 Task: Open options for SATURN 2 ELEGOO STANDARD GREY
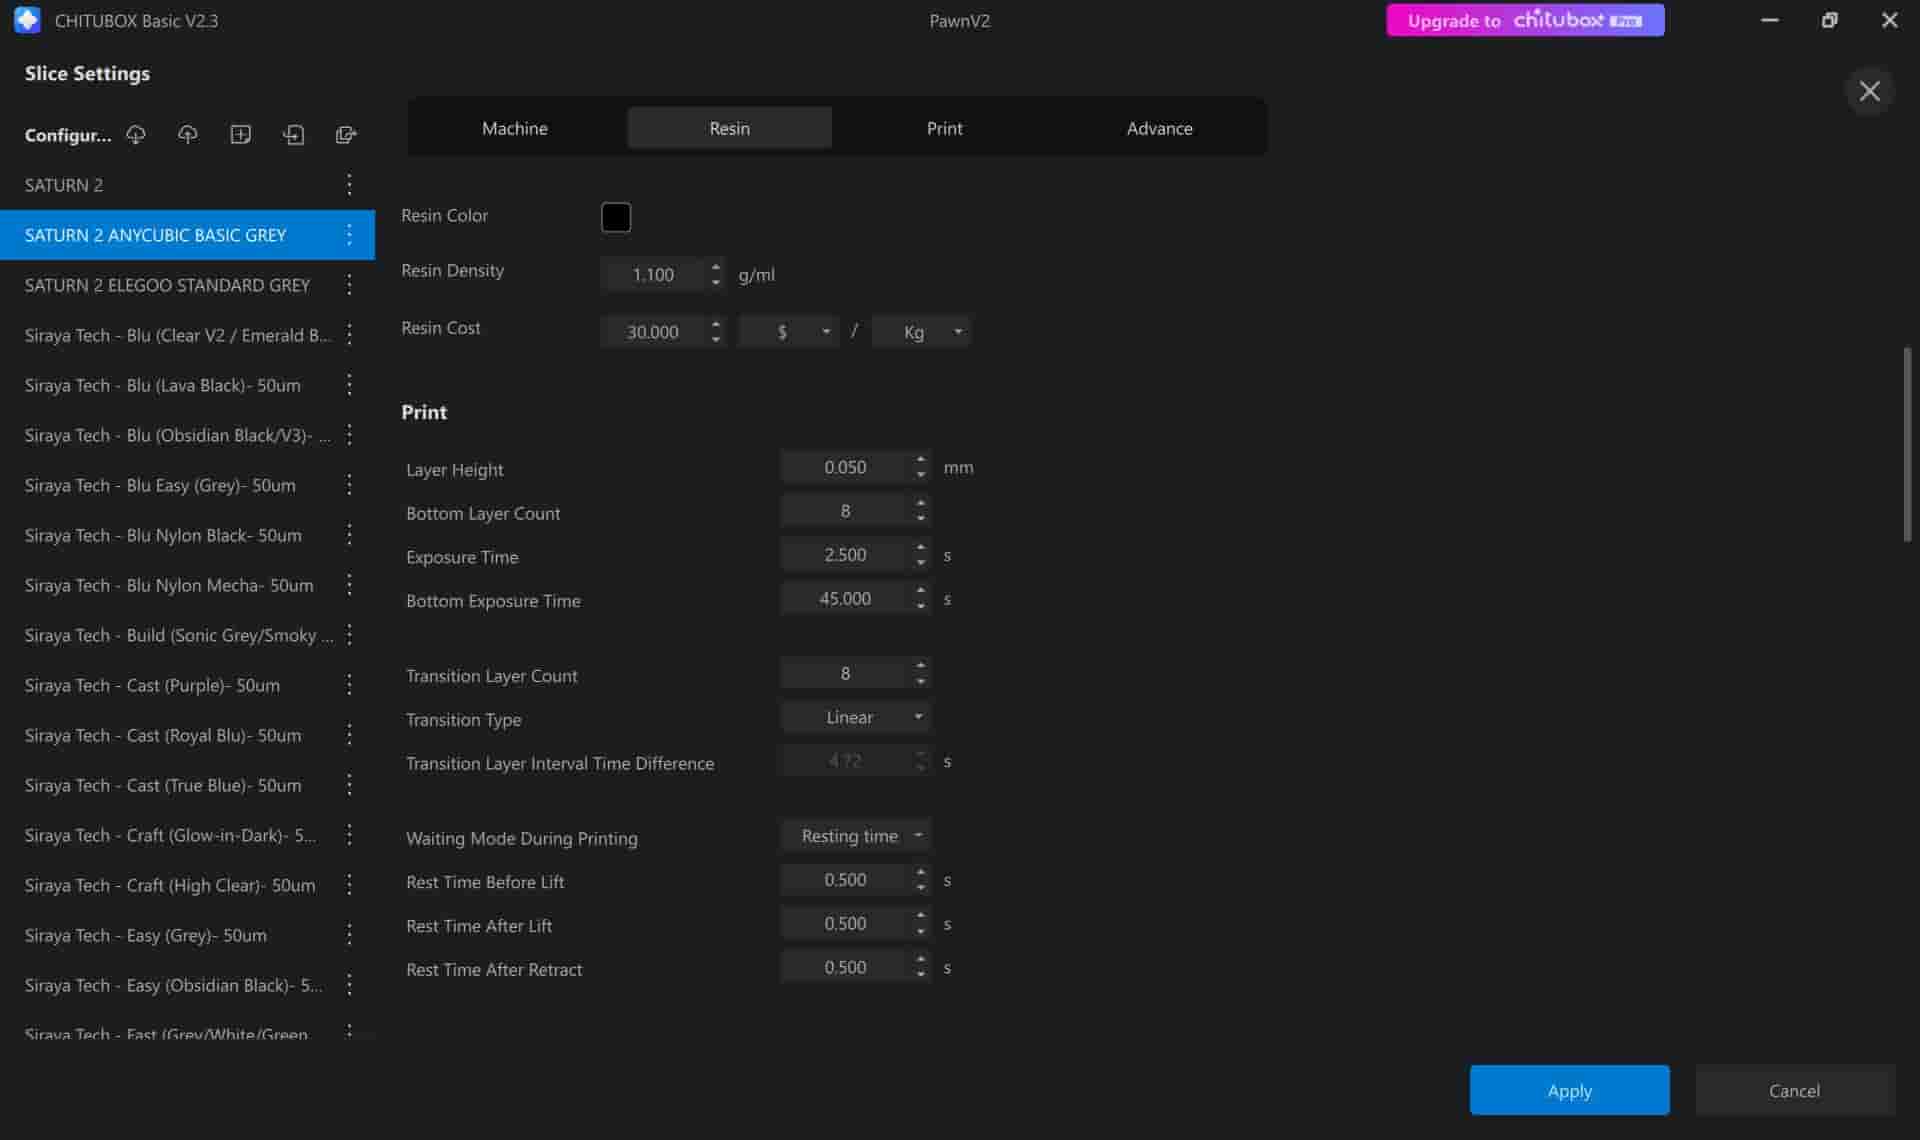tap(349, 285)
